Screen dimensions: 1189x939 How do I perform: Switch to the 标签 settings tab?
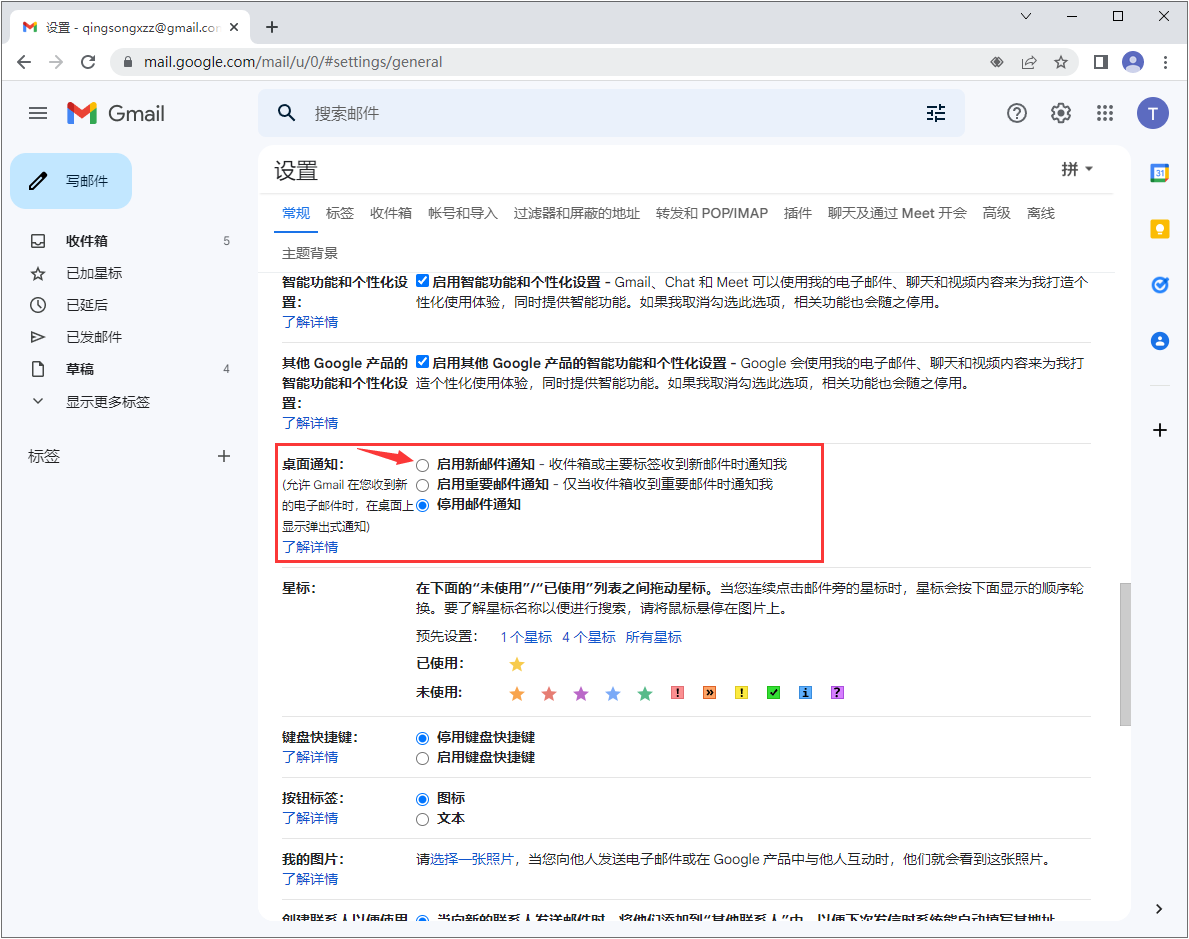coord(340,213)
